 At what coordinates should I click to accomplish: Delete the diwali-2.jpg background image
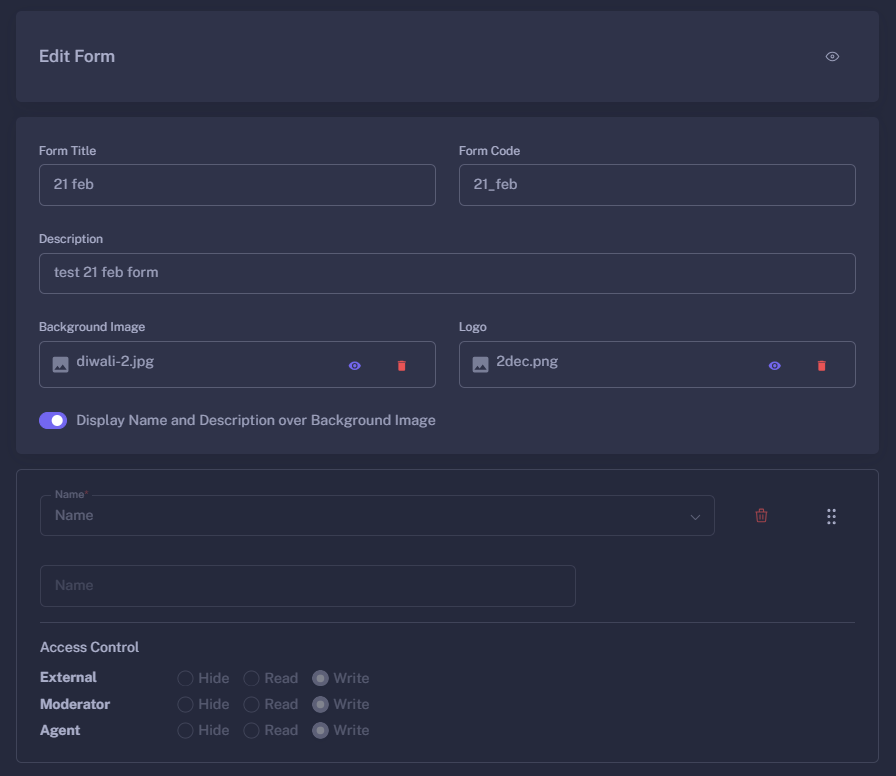point(402,365)
